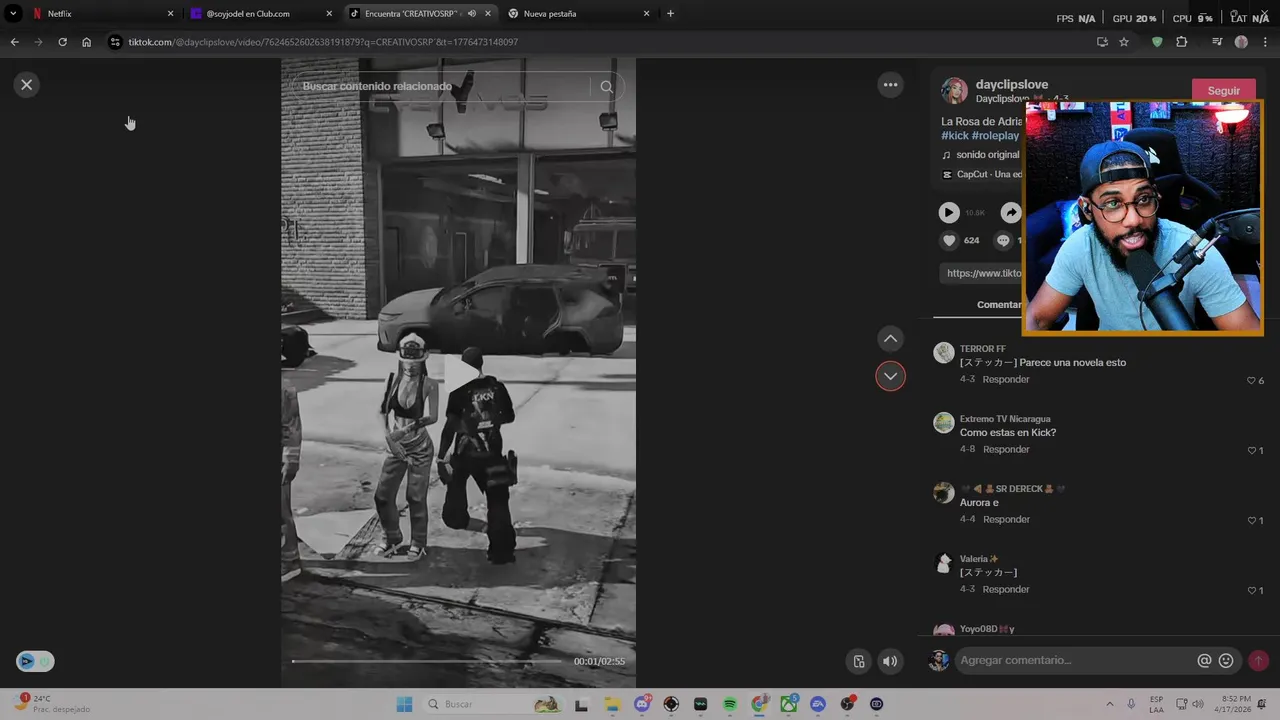
Task: Open Extremo TV Nicaragua's username
Action: pyautogui.click(x=1005, y=419)
